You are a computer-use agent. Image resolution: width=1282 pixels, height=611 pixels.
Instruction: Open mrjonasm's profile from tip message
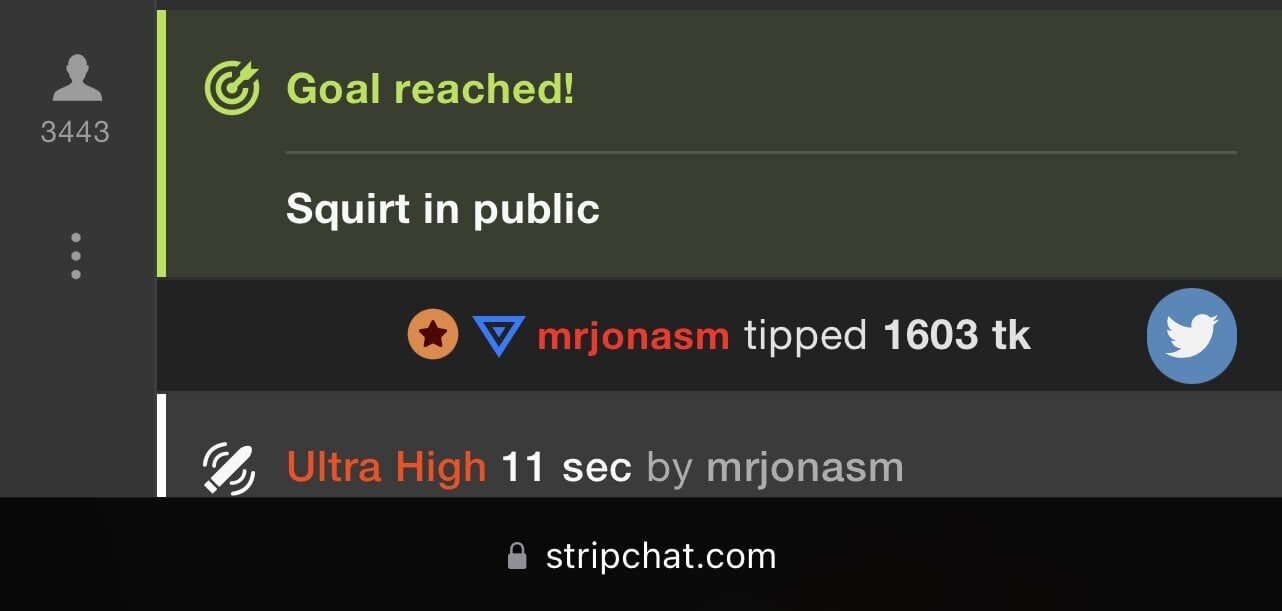click(633, 336)
